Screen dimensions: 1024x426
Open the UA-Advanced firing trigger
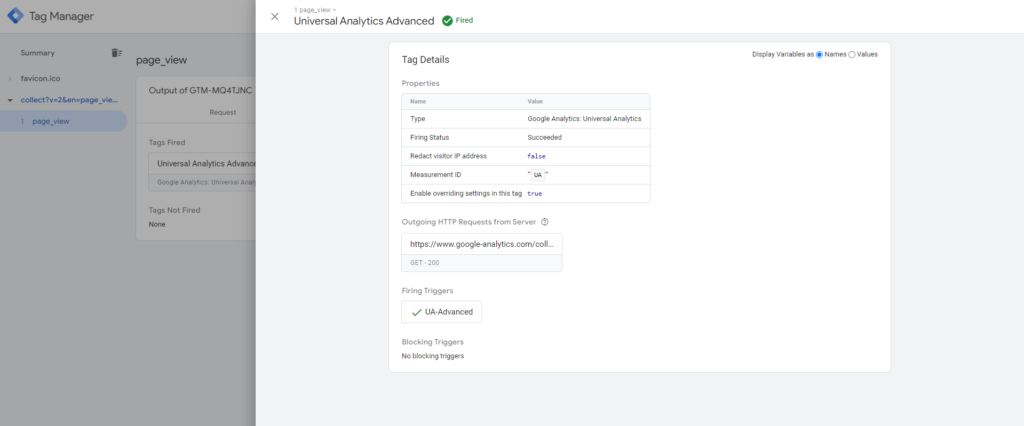point(441,312)
